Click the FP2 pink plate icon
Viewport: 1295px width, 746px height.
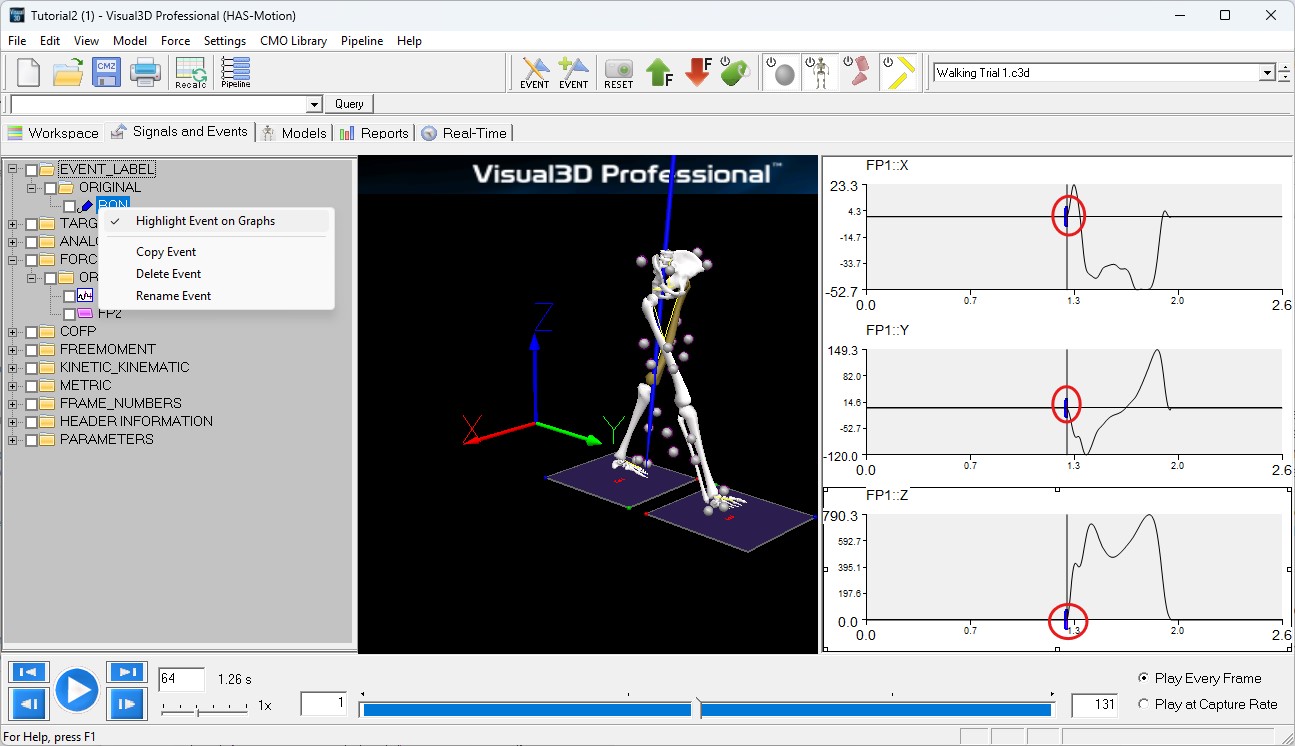click(85, 314)
